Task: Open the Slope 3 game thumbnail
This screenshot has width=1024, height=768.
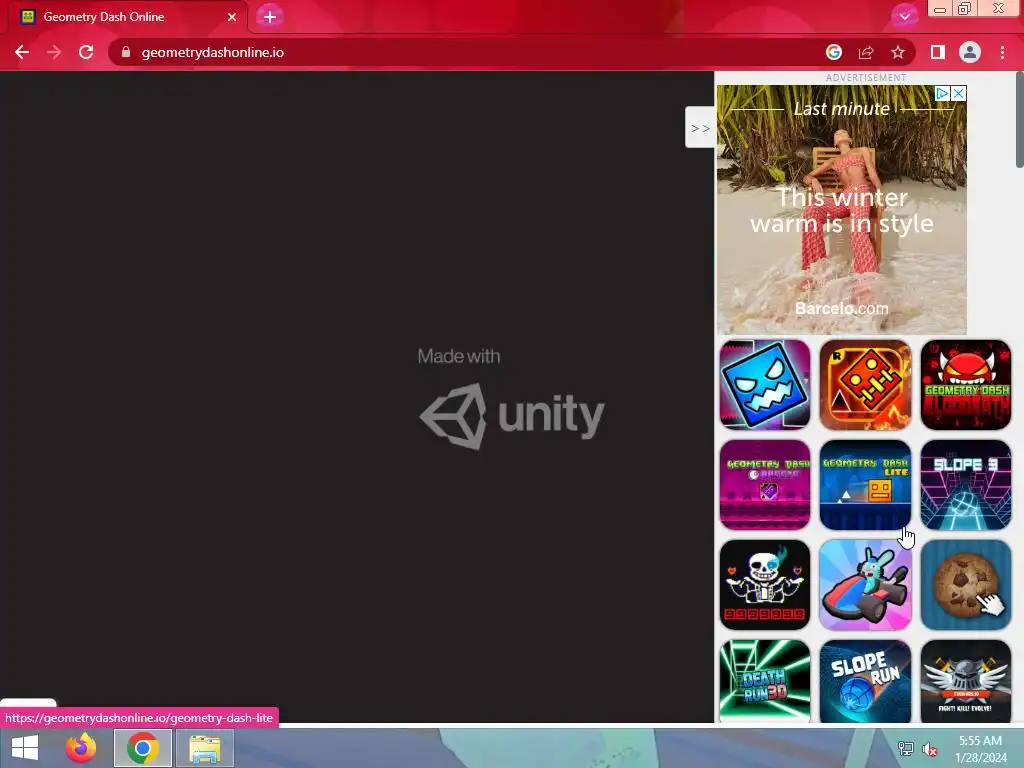Action: coord(966,485)
